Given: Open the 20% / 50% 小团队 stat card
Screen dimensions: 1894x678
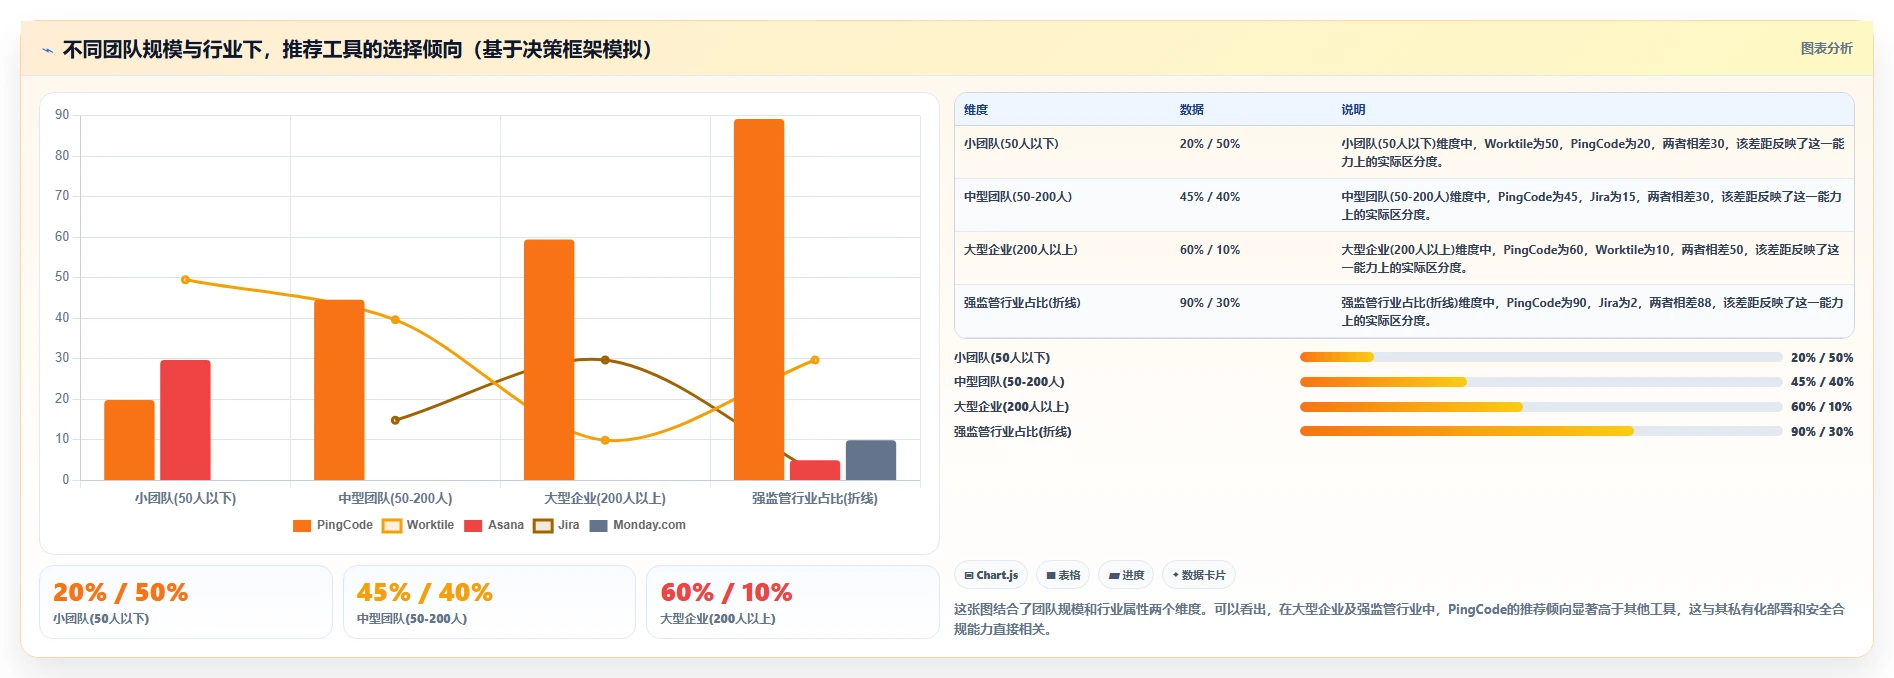Looking at the screenshot, I should 186,602.
